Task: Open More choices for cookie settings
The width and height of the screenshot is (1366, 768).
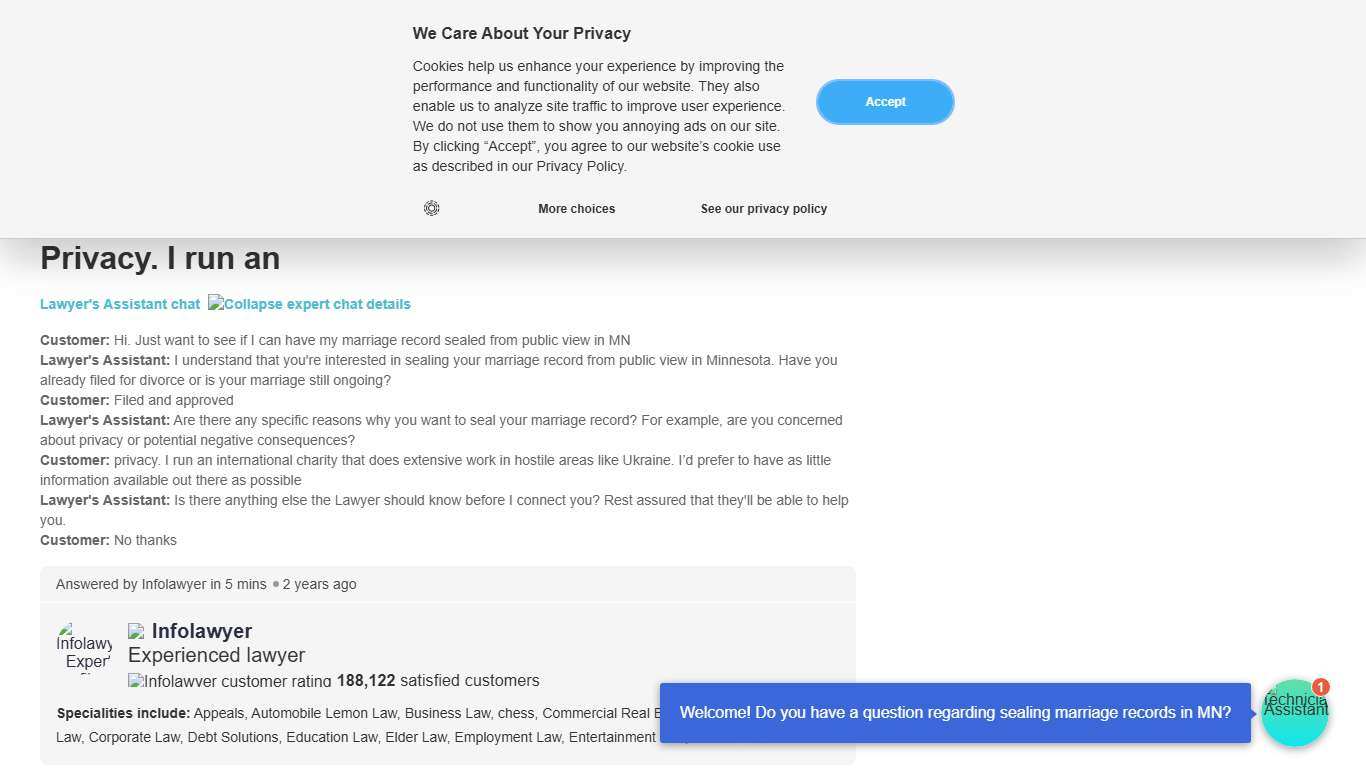Action: [x=576, y=209]
